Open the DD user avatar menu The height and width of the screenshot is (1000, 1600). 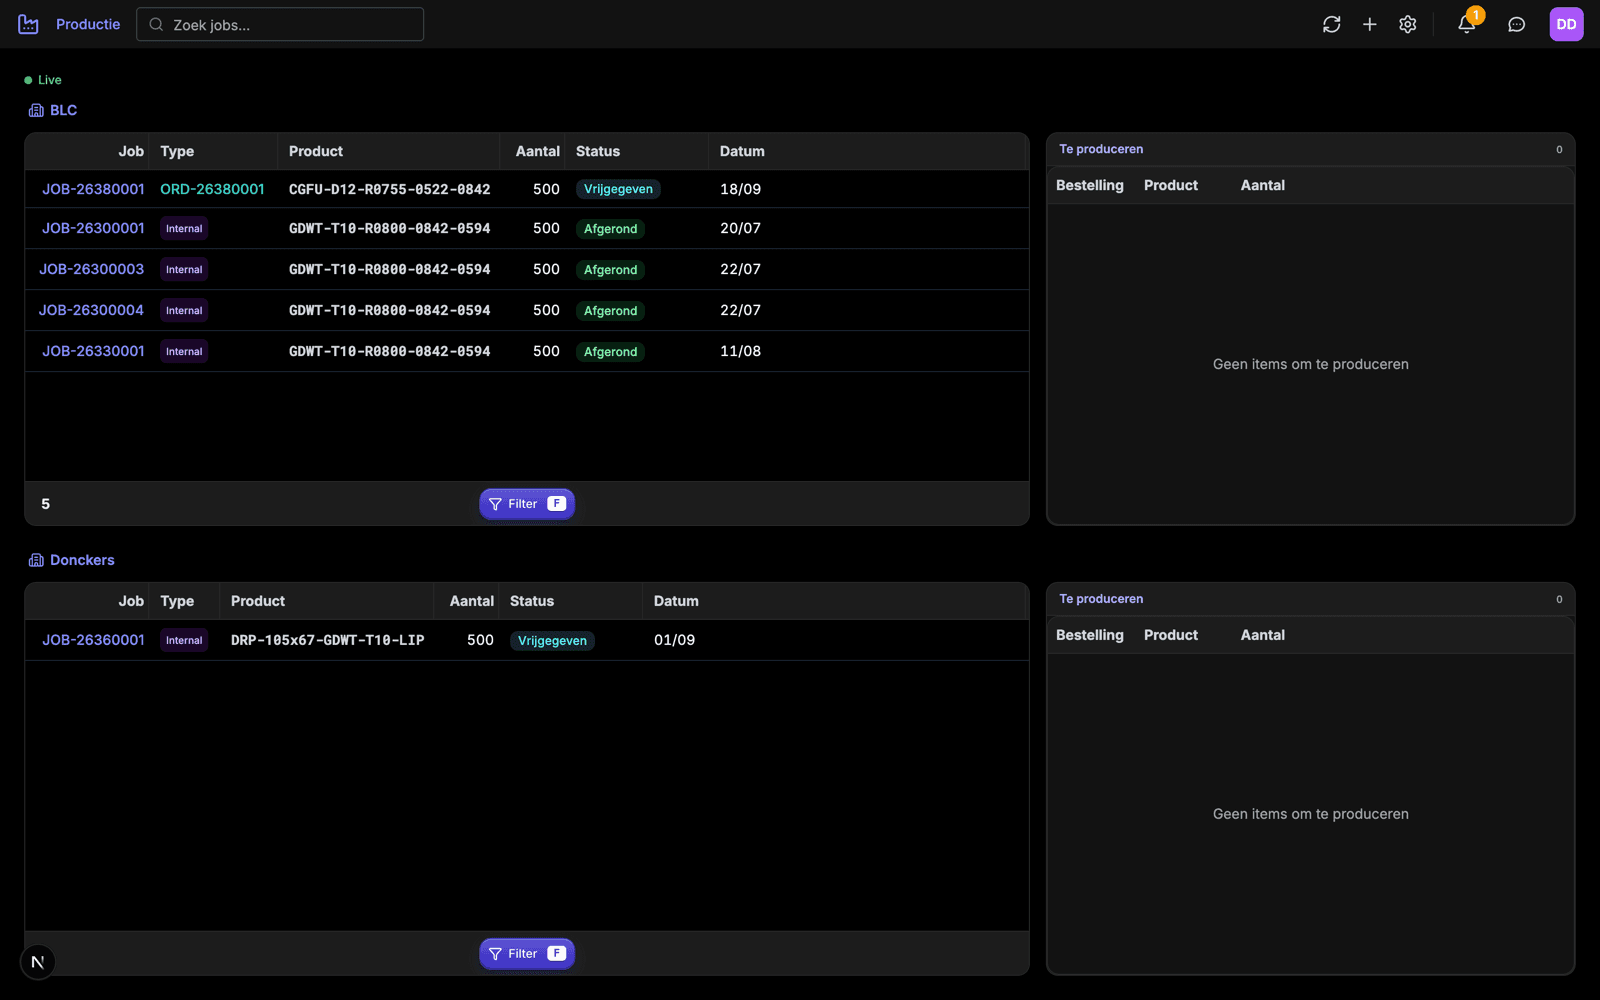[1566, 24]
